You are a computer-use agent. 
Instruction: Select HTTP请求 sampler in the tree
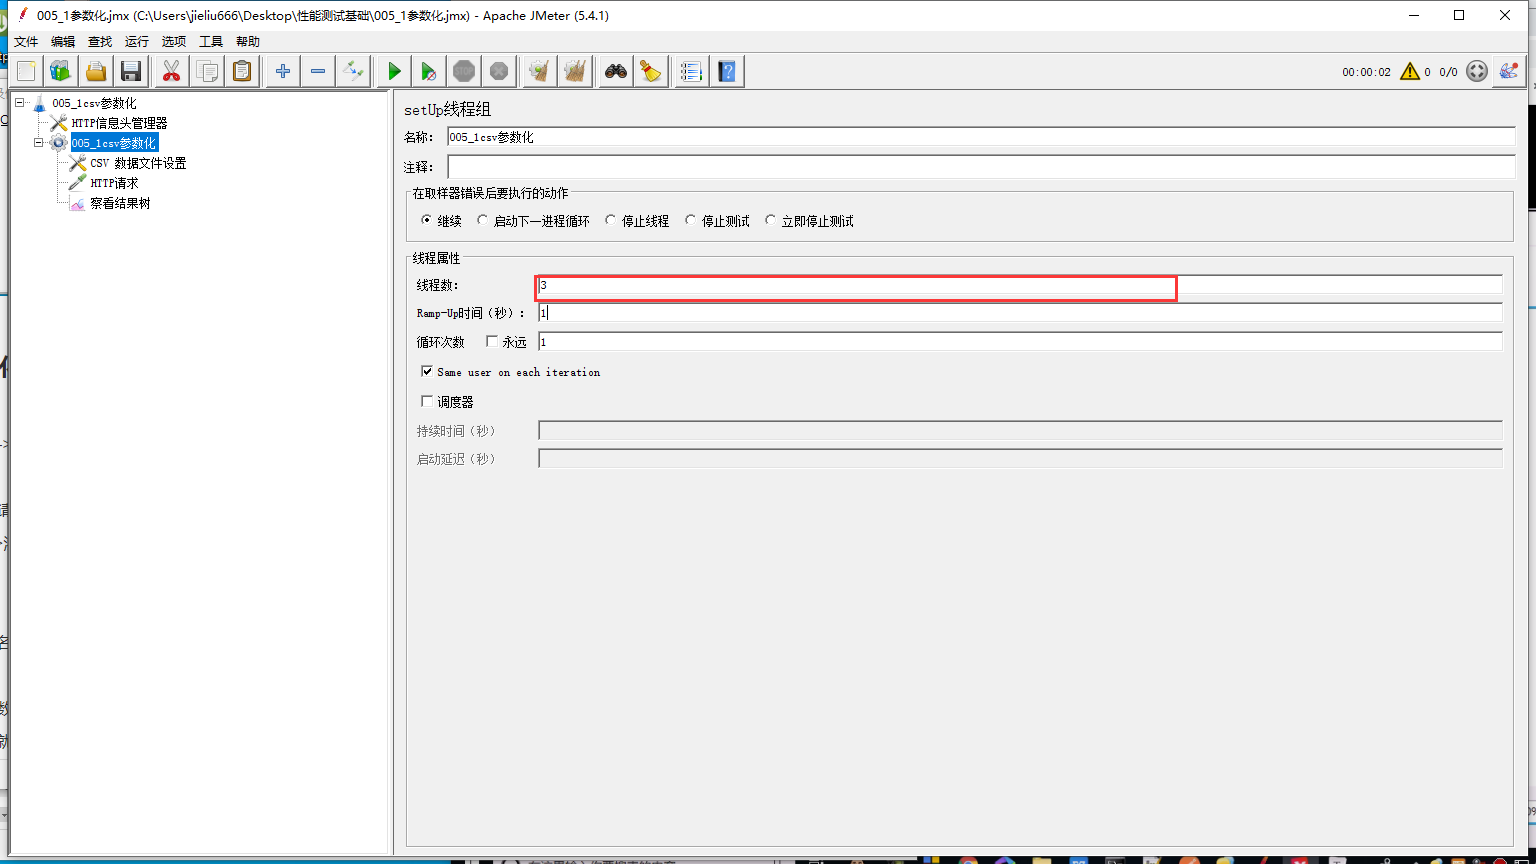[114, 183]
